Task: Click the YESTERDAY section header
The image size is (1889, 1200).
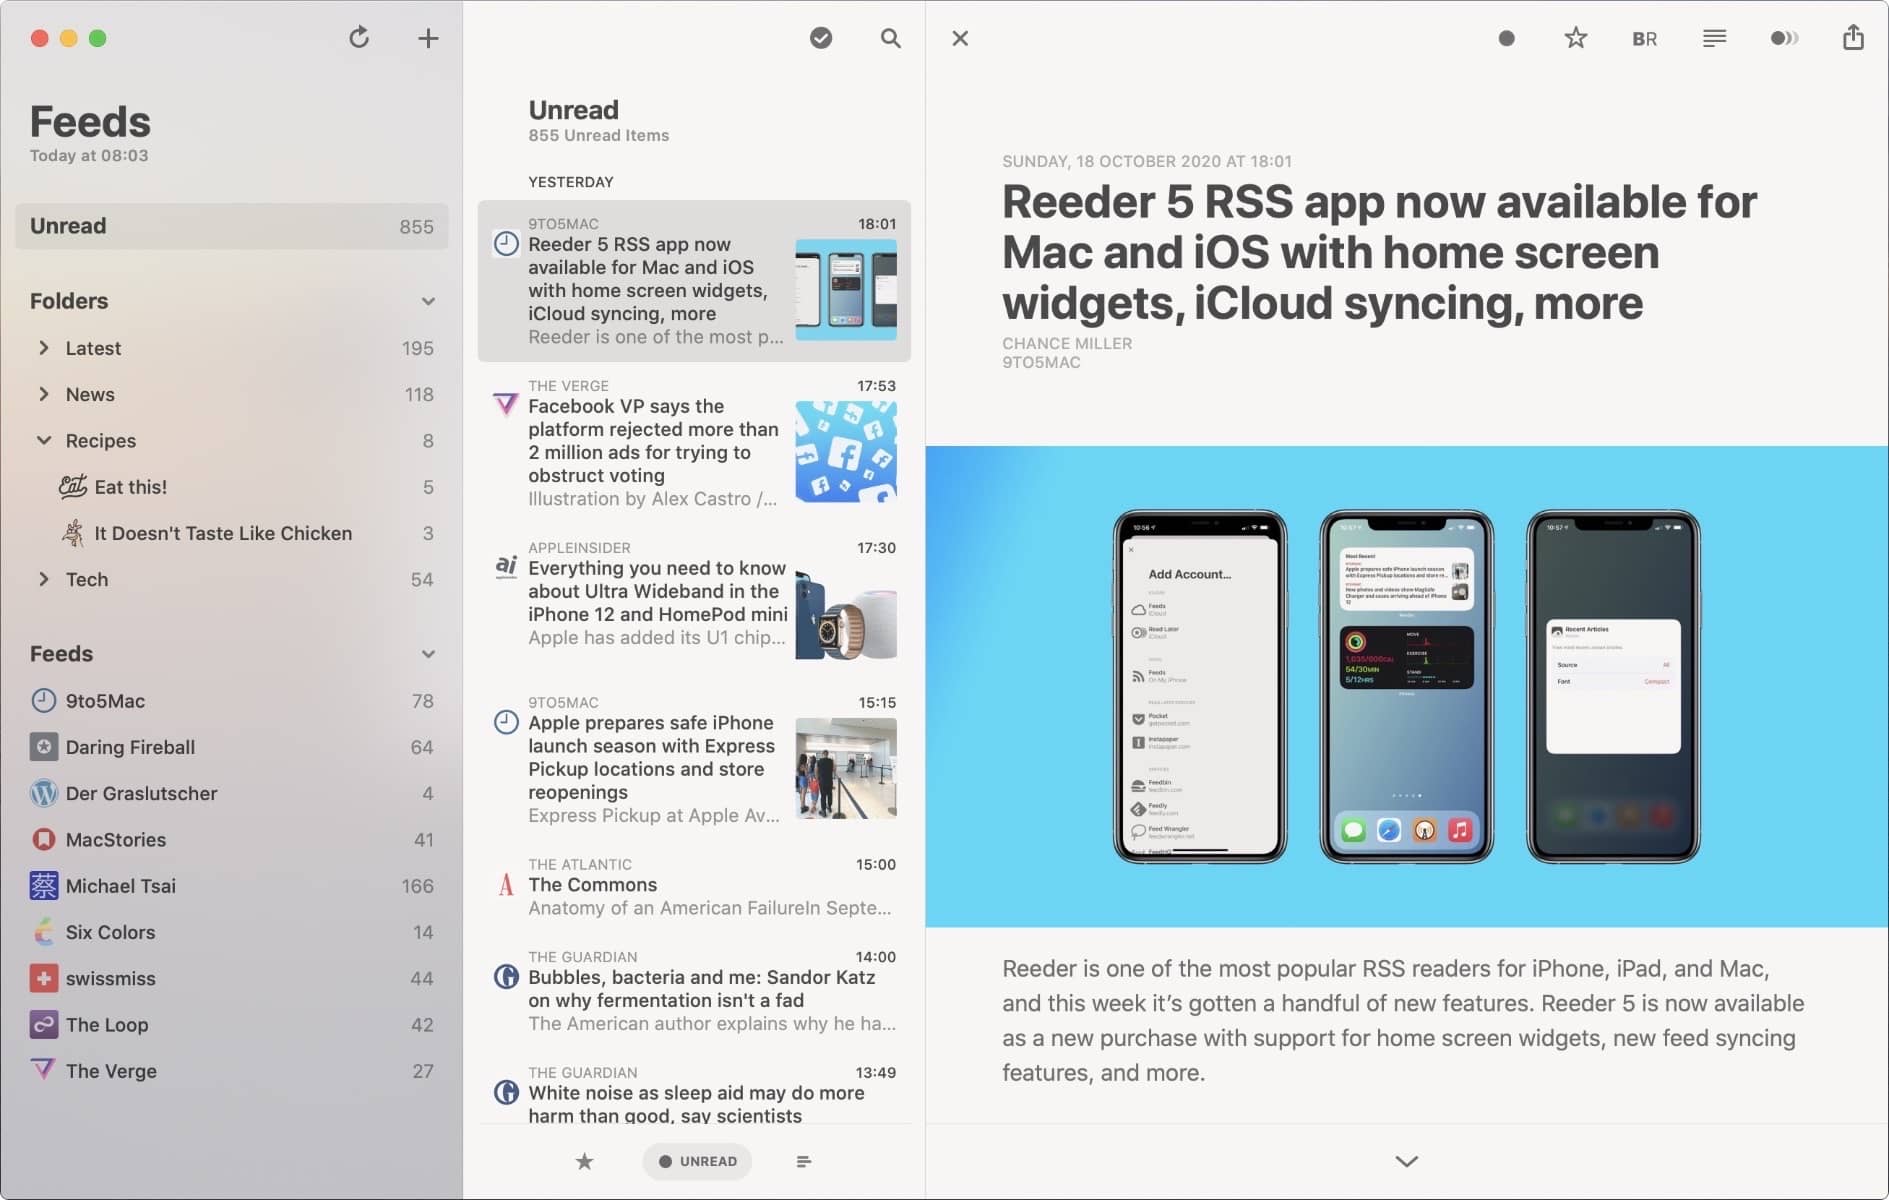Action: (x=571, y=182)
